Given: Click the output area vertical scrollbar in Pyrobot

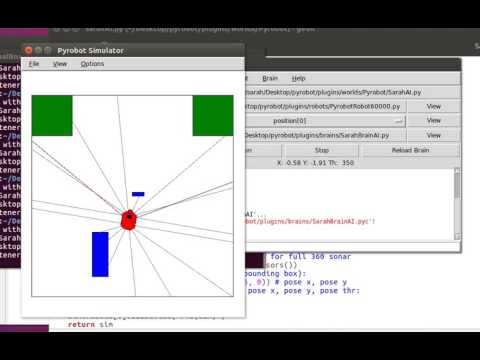Looking at the screenshot, I should pyautogui.click(x=457, y=204).
